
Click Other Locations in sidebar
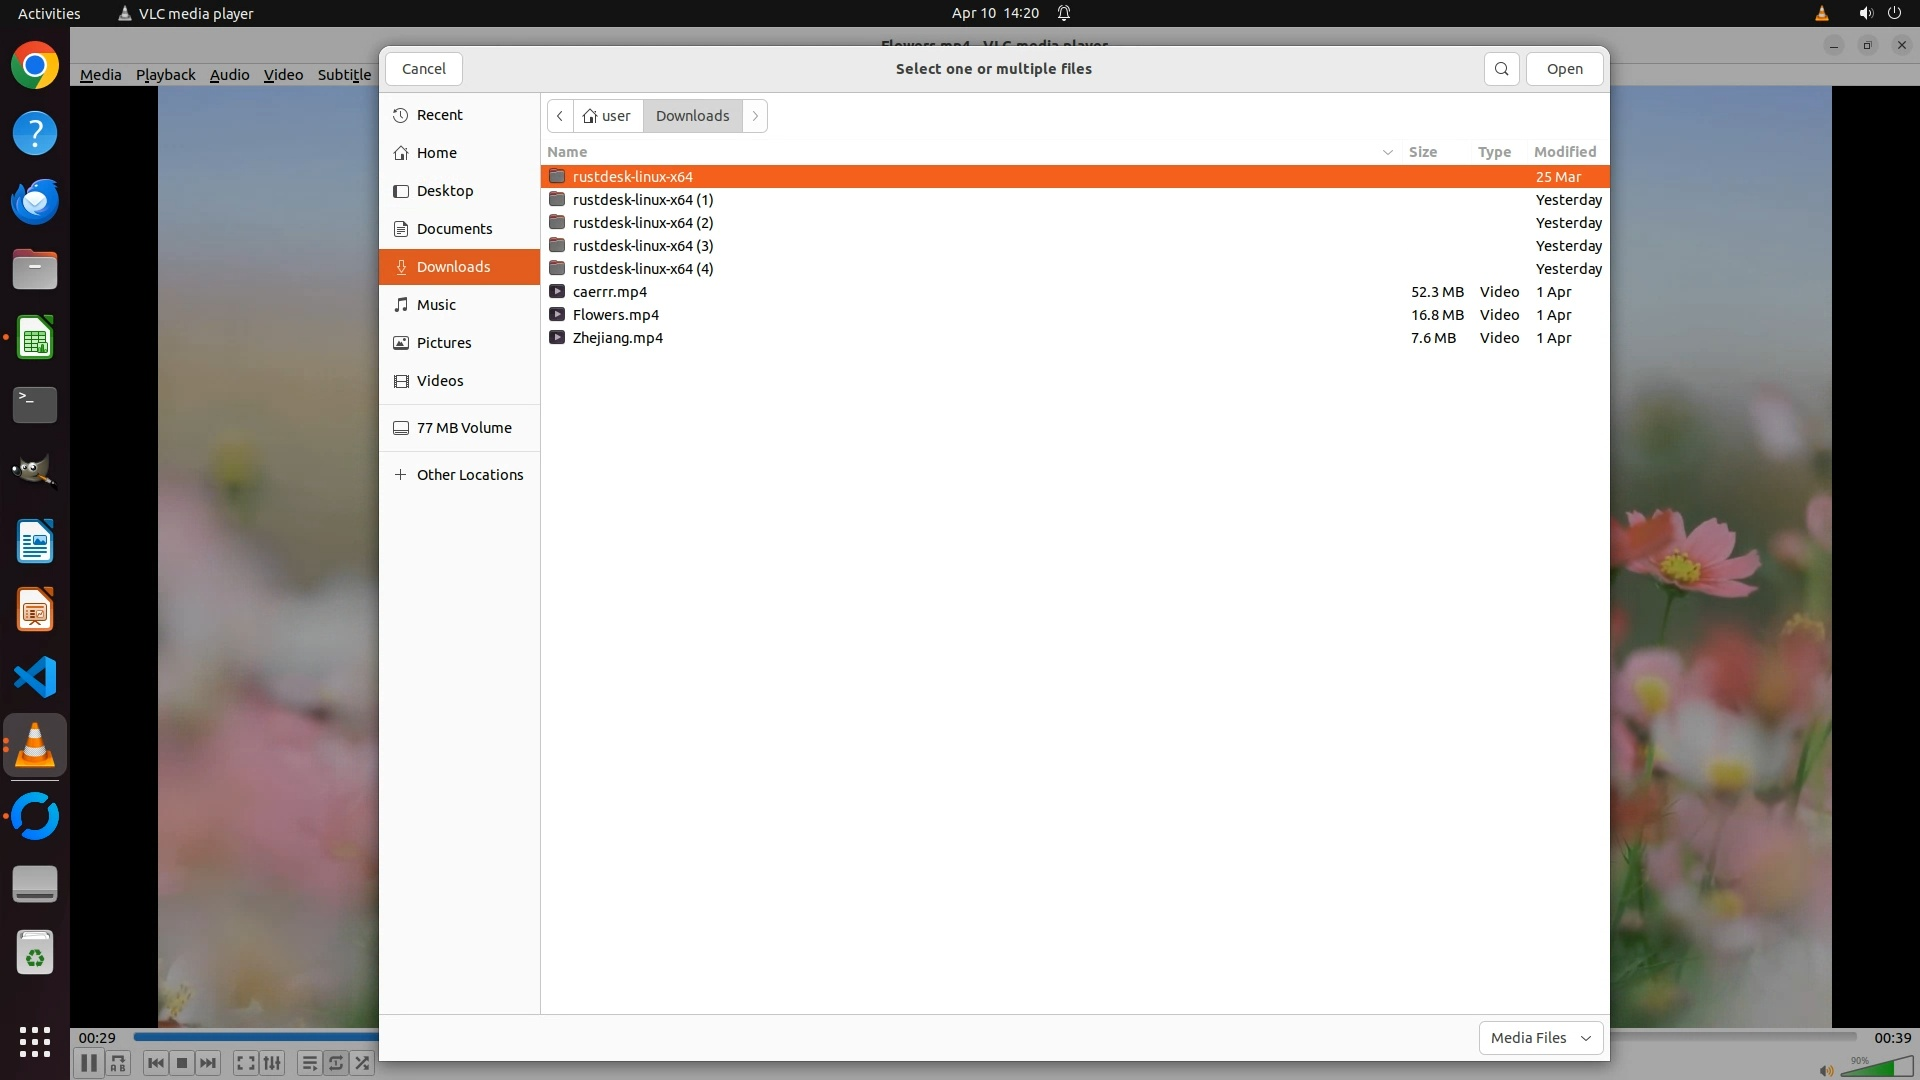click(x=469, y=475)
